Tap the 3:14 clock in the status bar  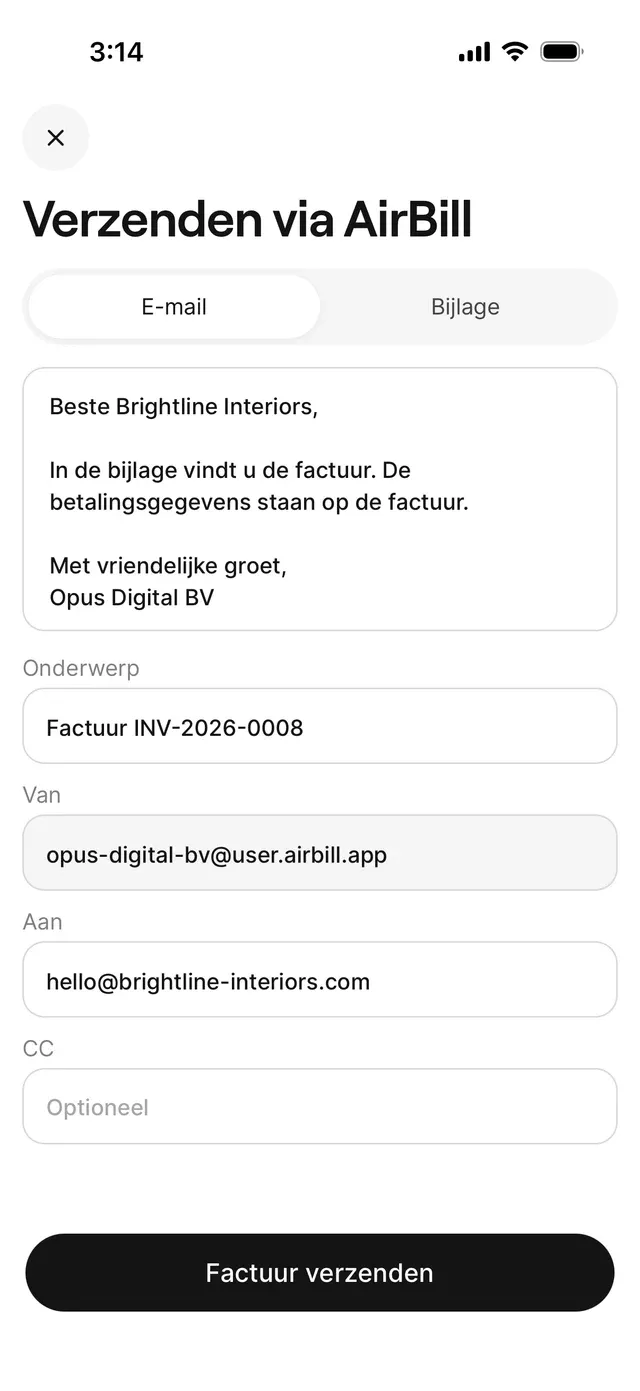(116, 52)
